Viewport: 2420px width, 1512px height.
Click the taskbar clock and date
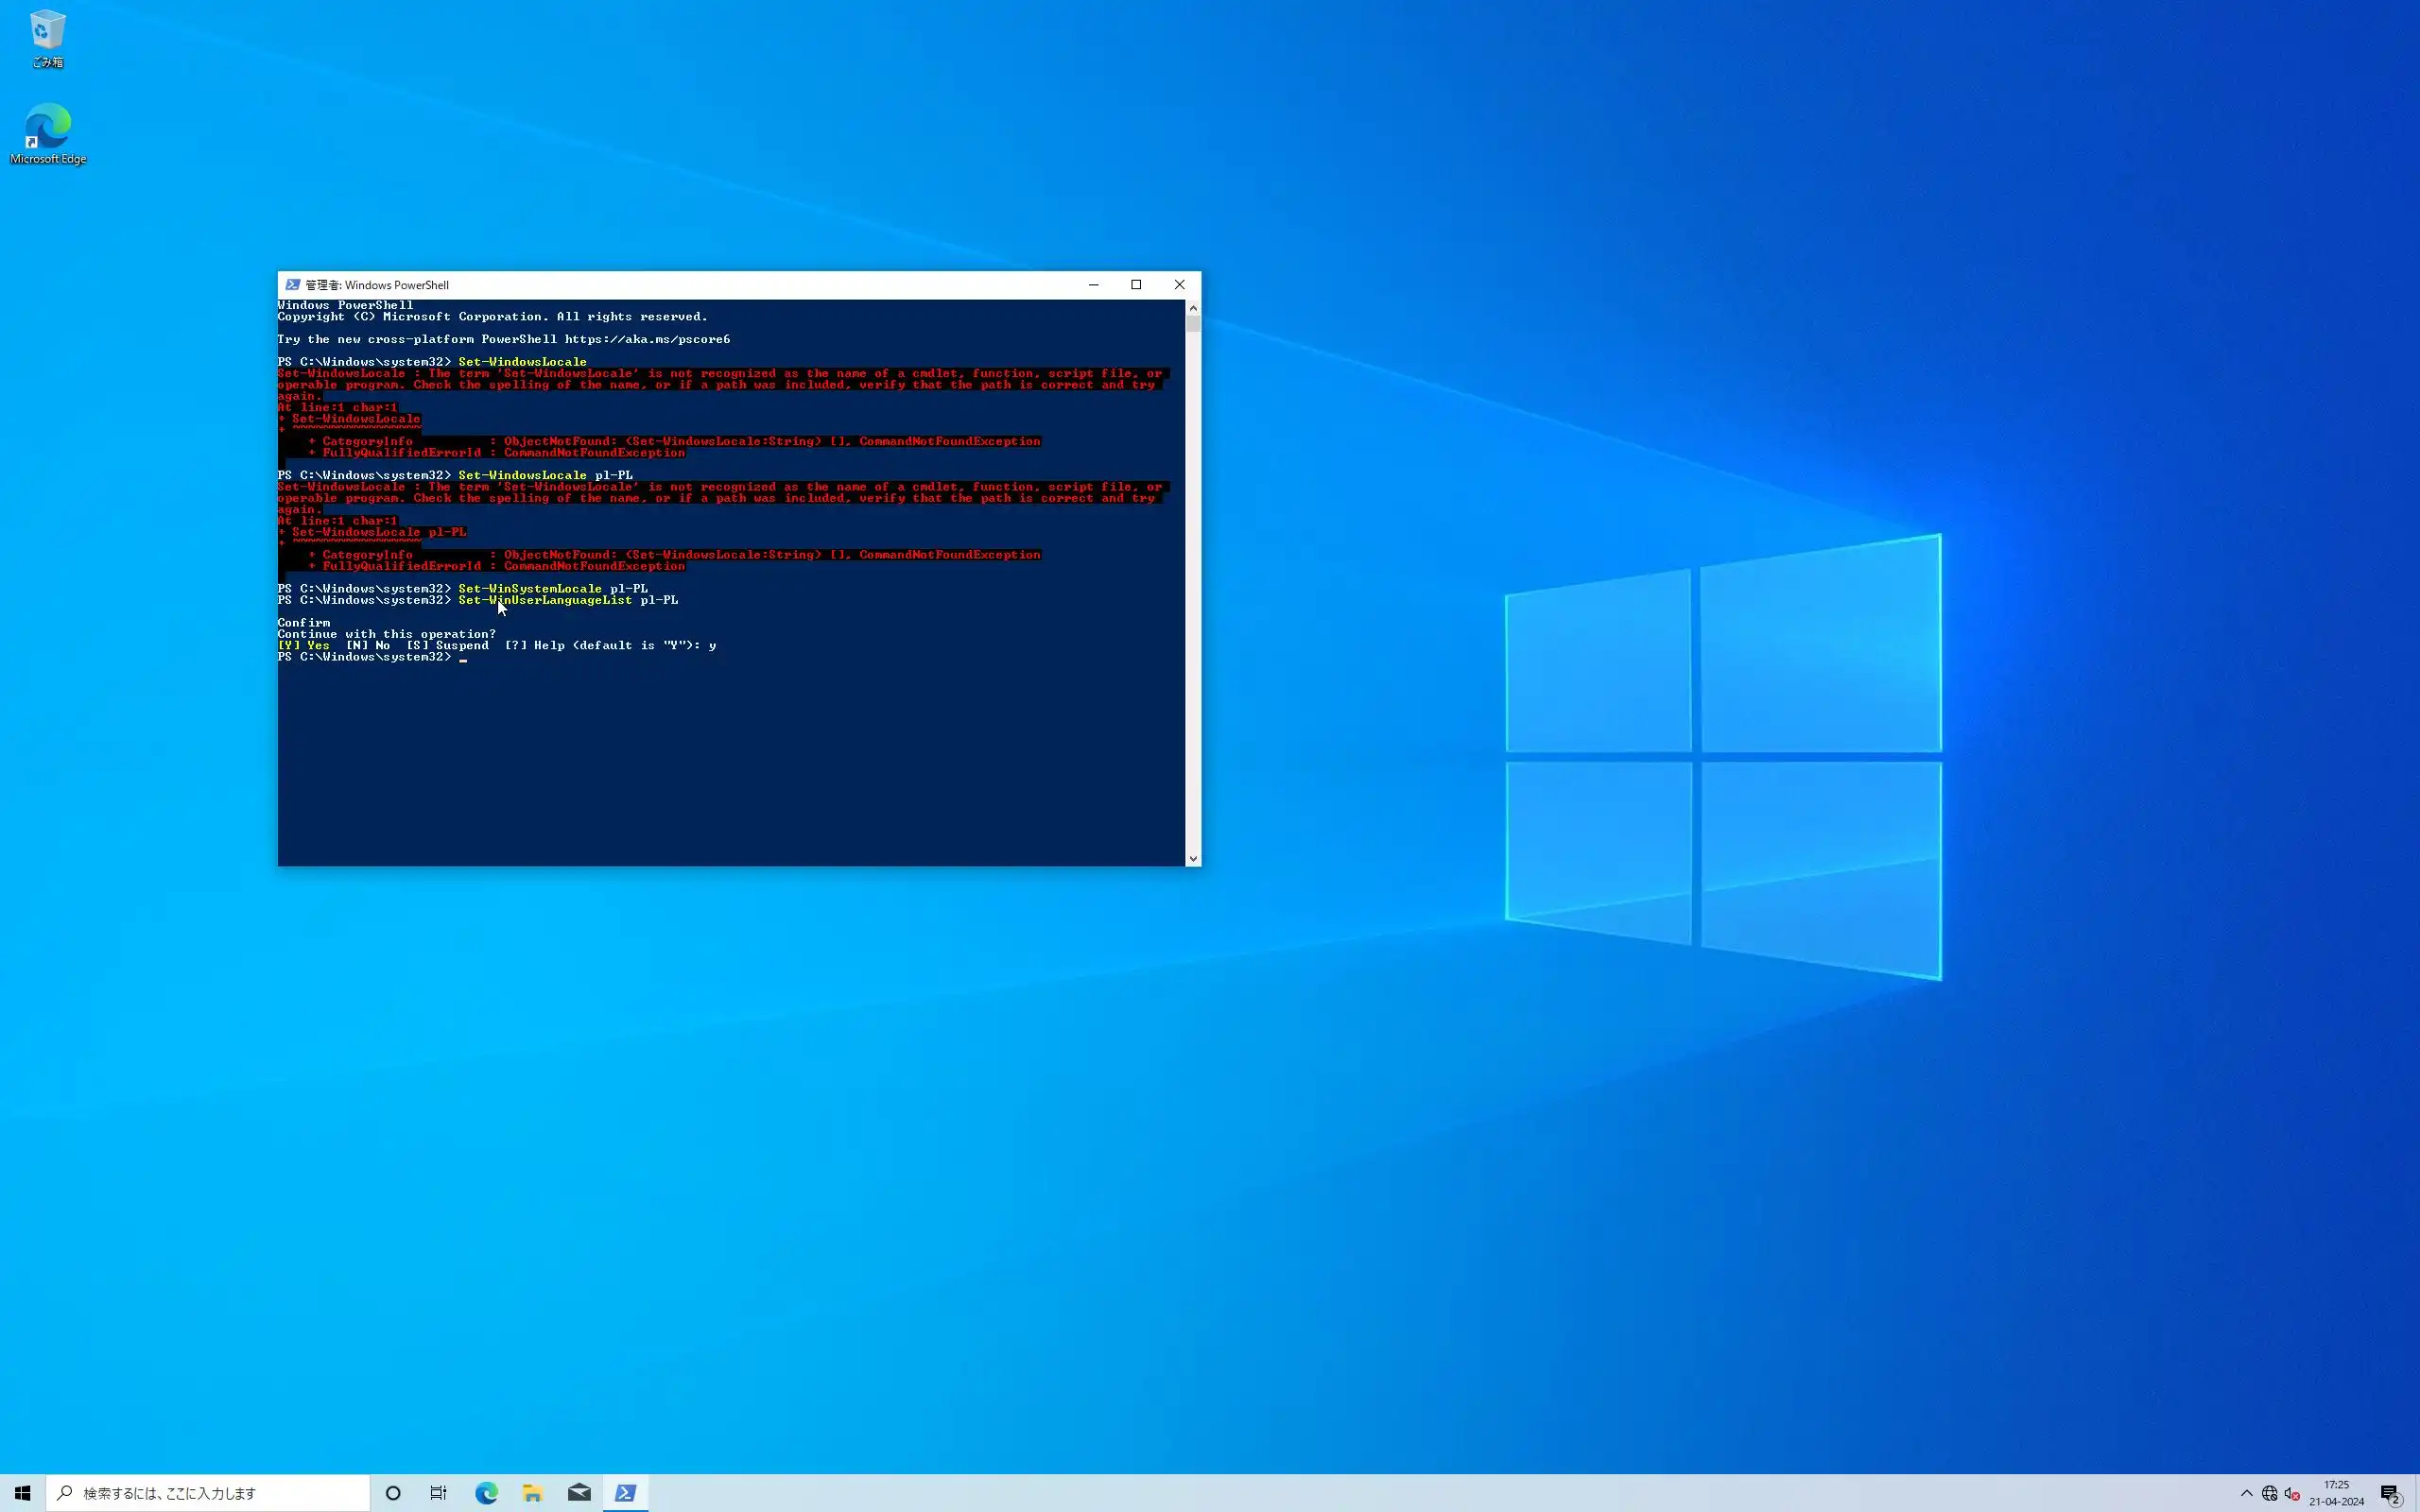click(2336, 1493)
